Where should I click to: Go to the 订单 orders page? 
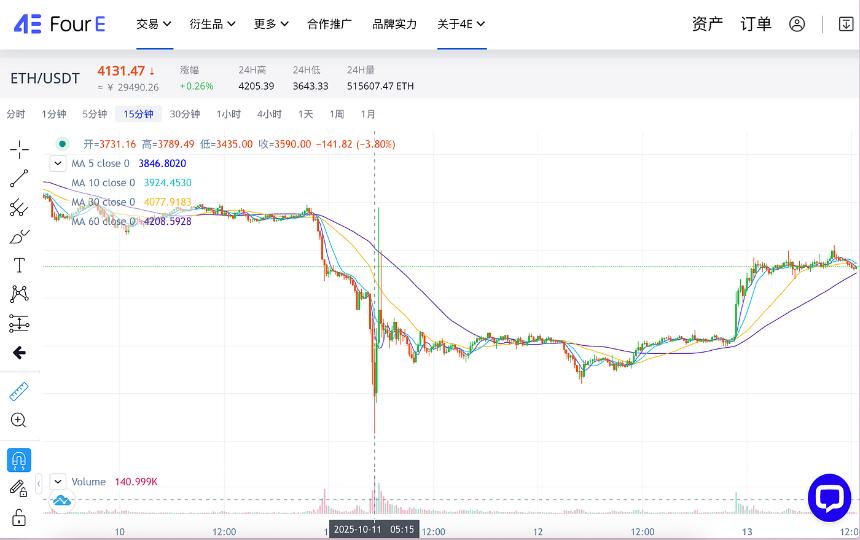coord(756,24)
